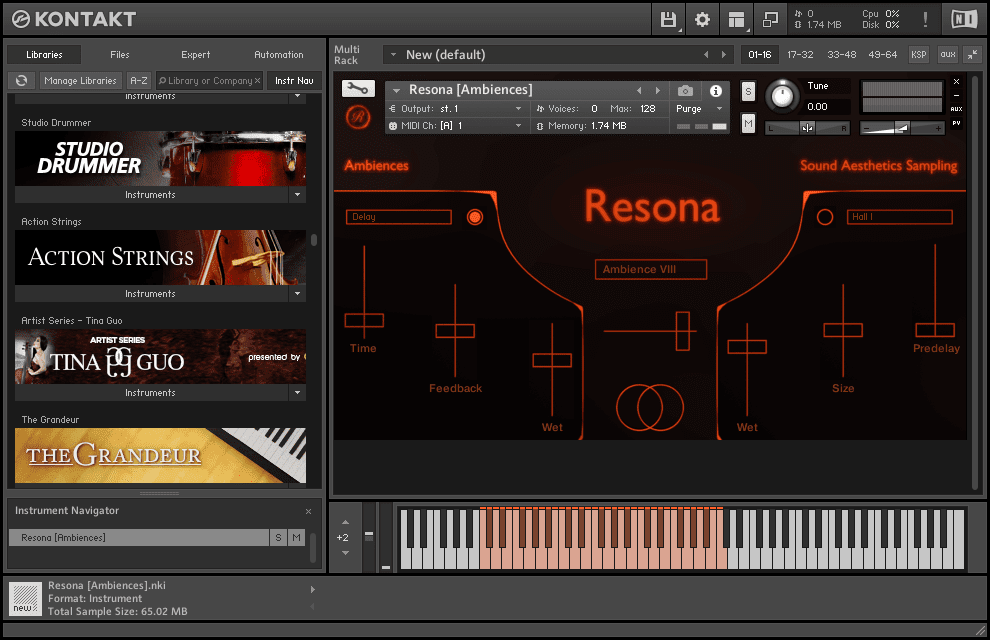The width and height of the screenshot is (990, 640).
Task: Select previous instrument preset arrow
Action: pyautogui.click(x=639, y=90)
